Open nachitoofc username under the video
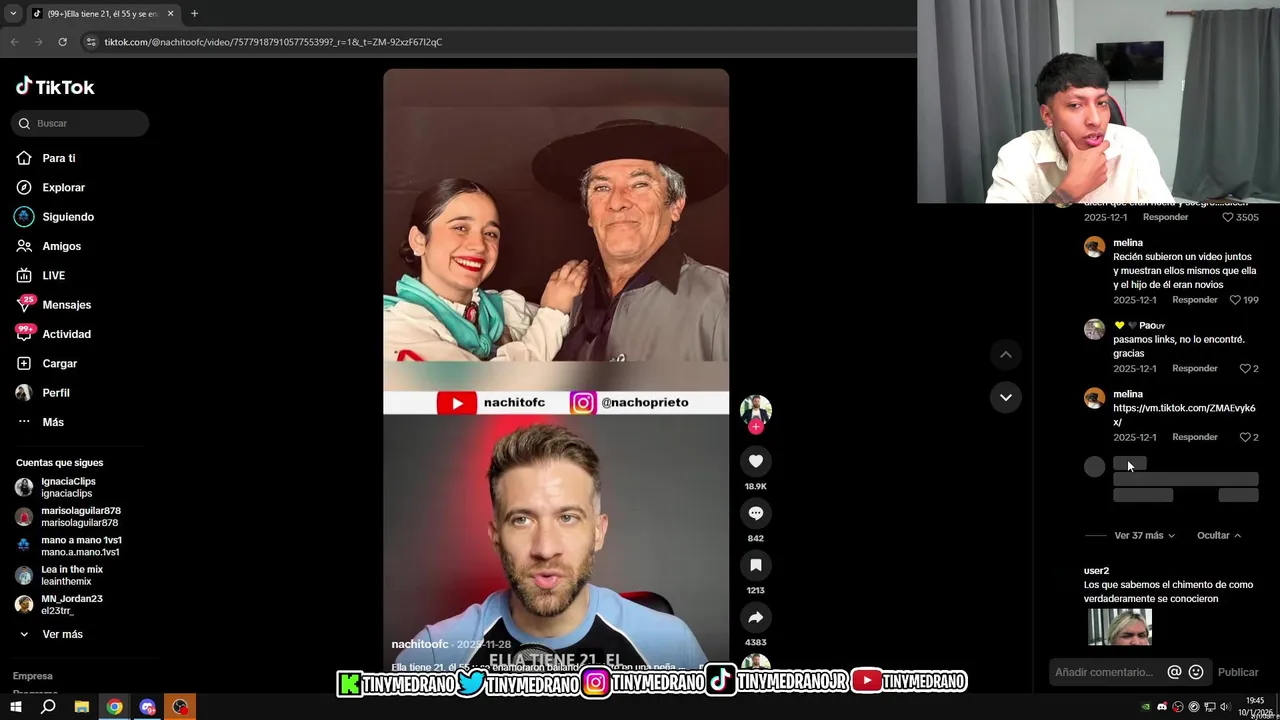Screen dimensions: 1280x720 coord(420,644)
